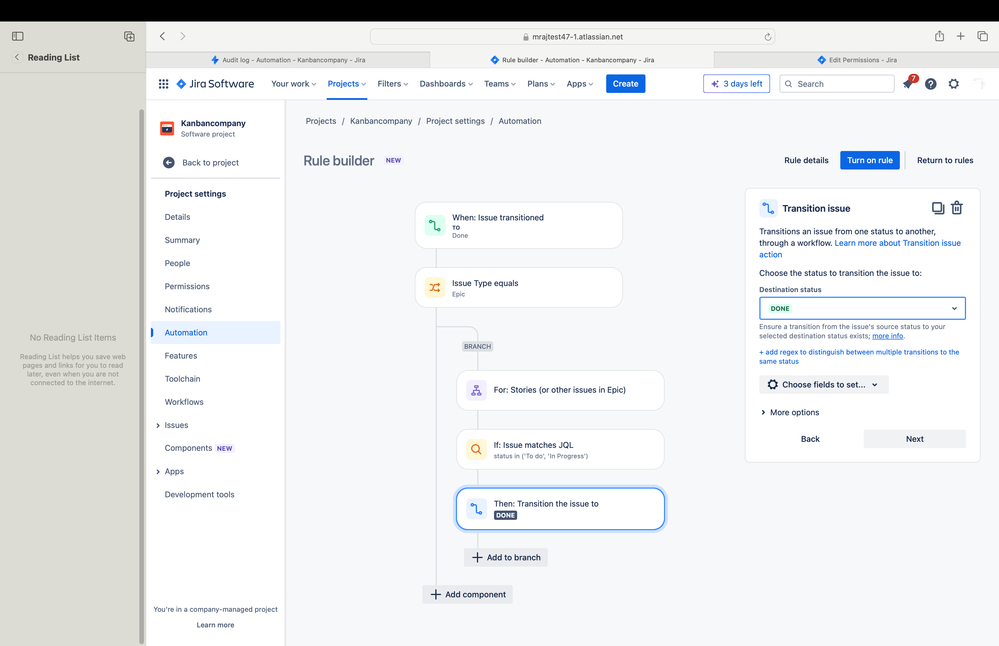Open Workflows in project settings

(184, 402)
